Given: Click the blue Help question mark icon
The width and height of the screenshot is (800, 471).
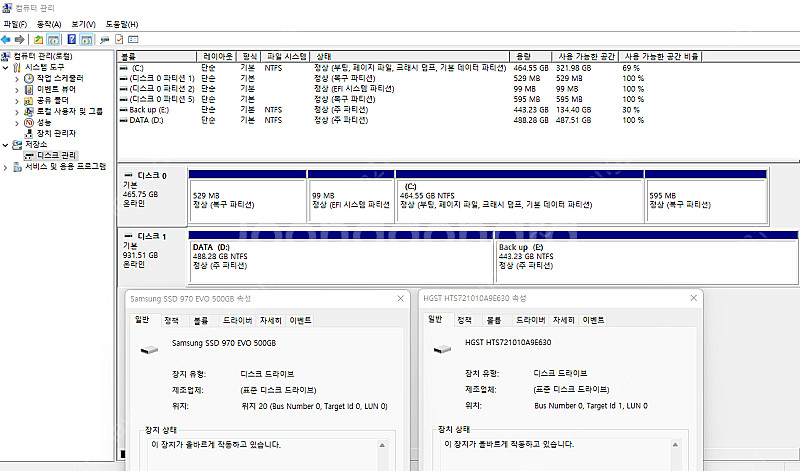Looking at the screenshot, I should tap(72, 39).
